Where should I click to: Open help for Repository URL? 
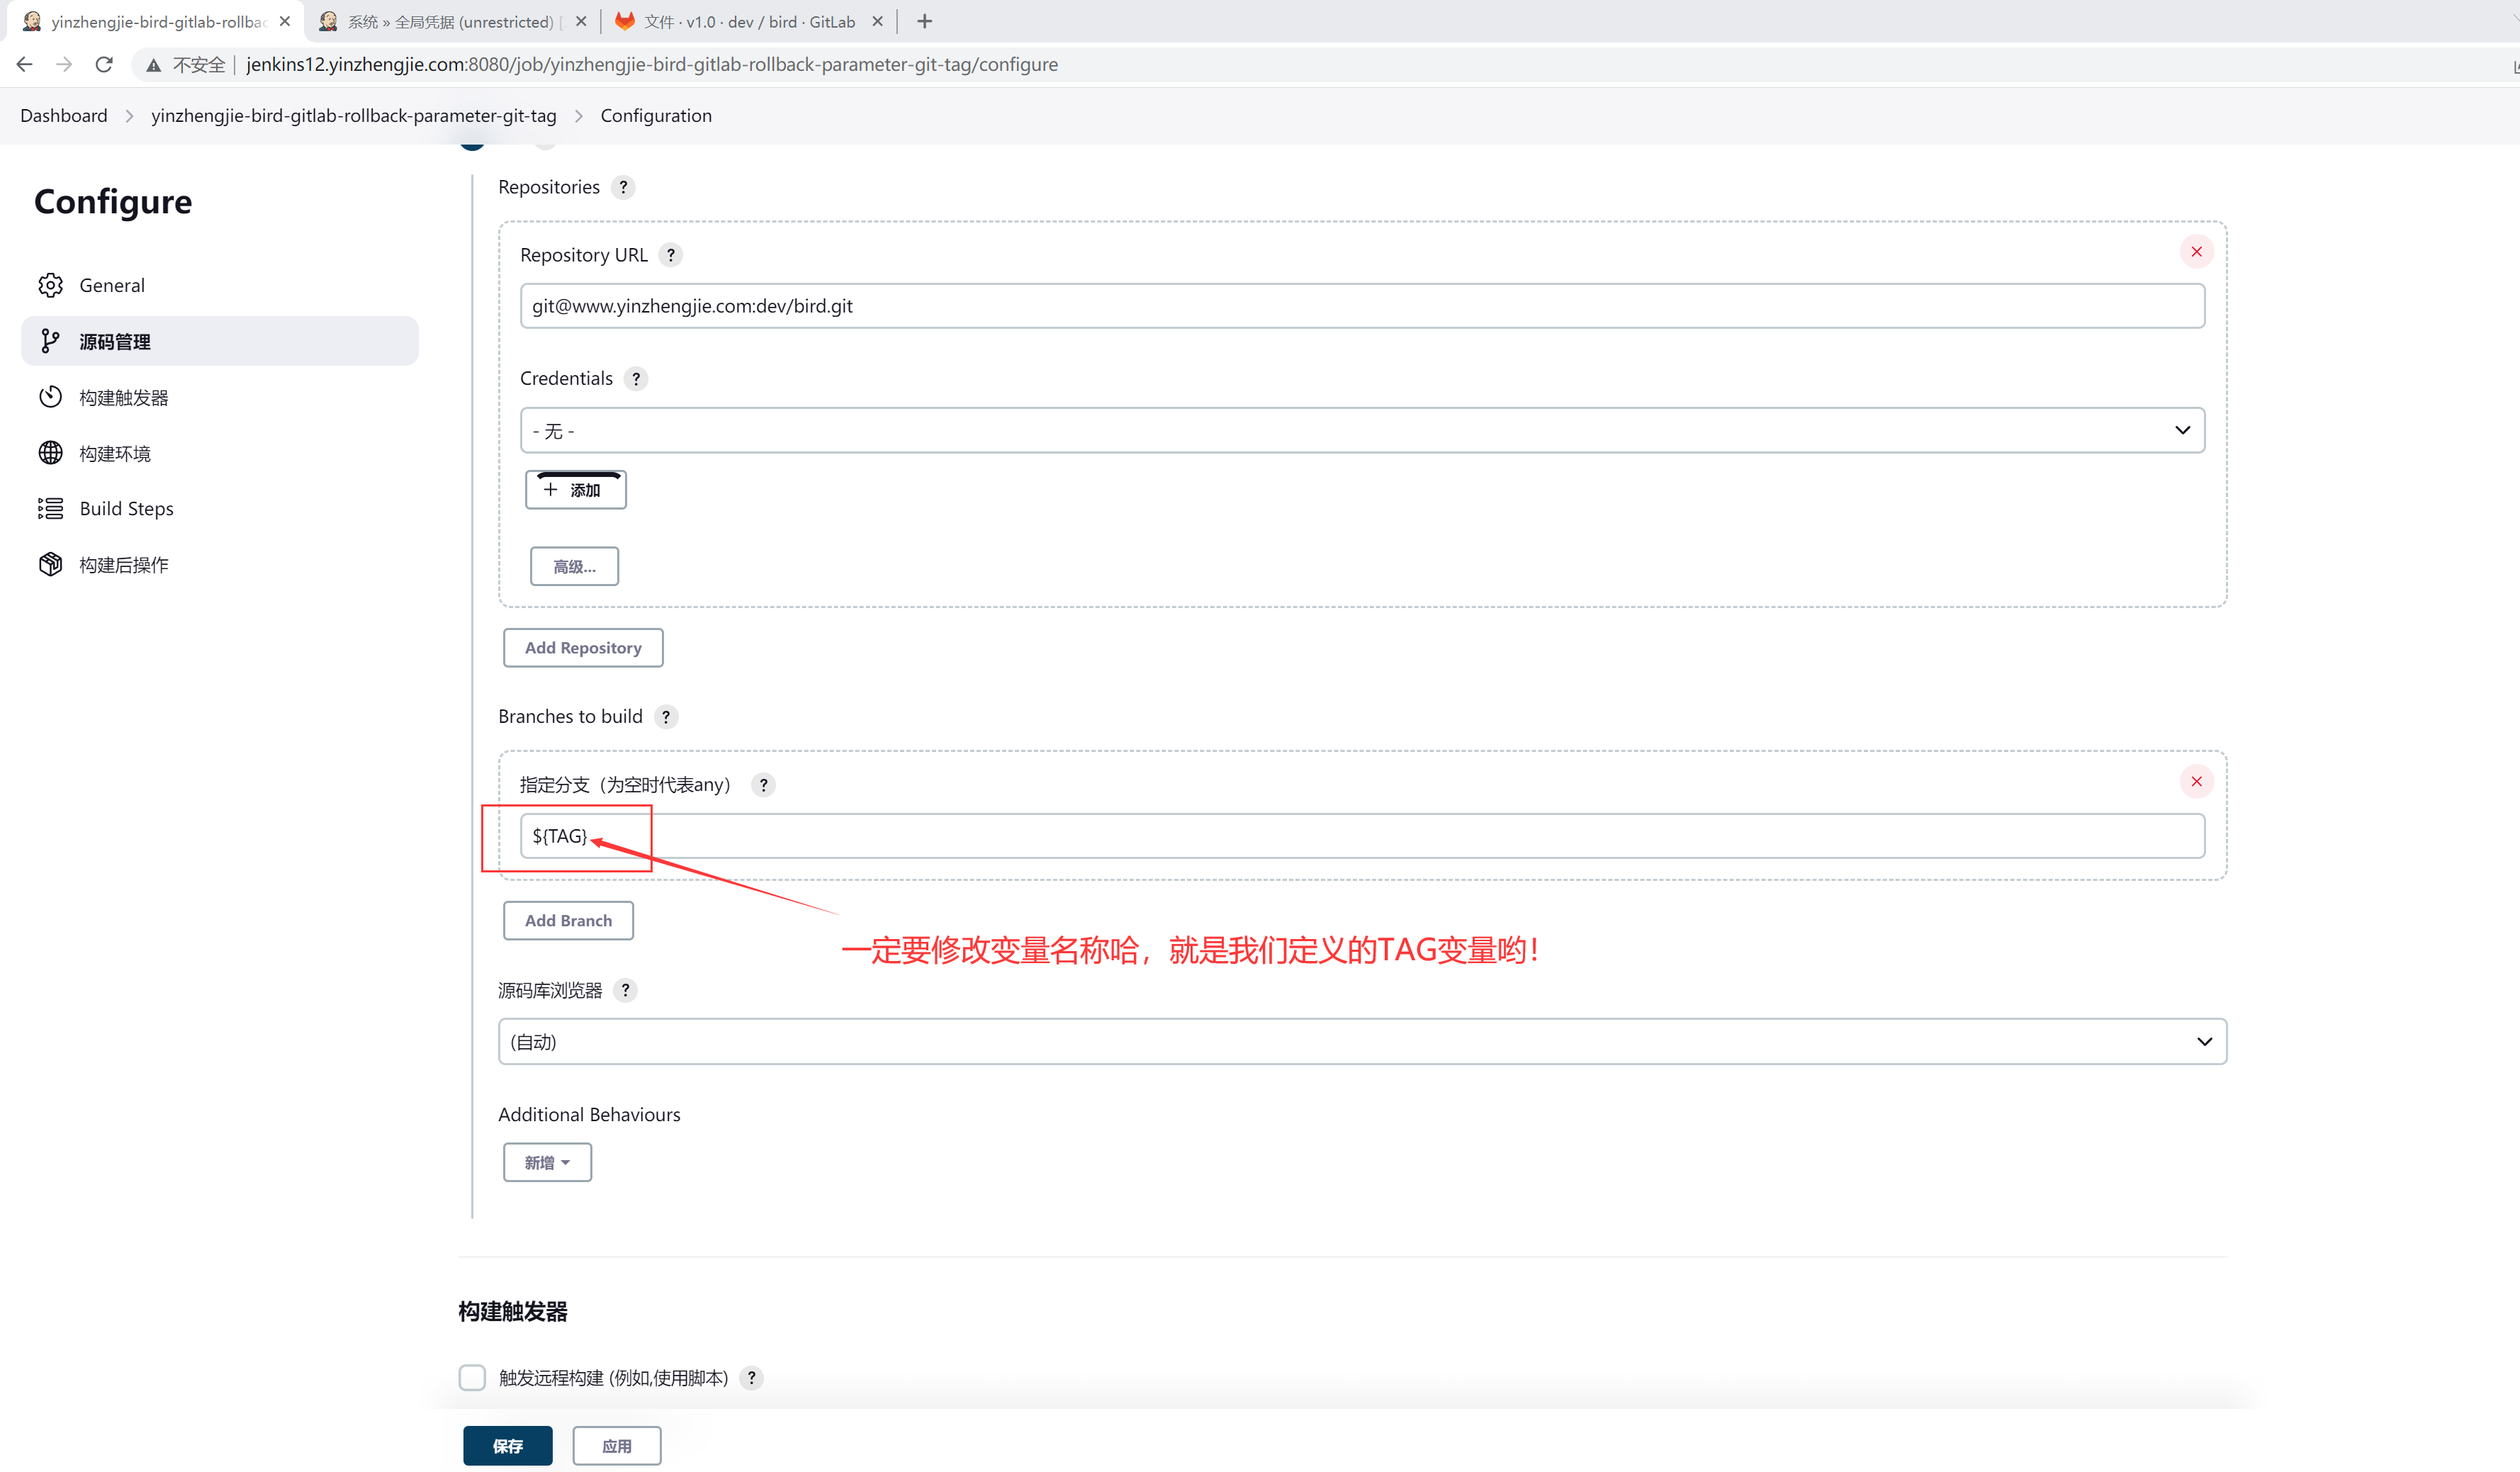[671, 255]
